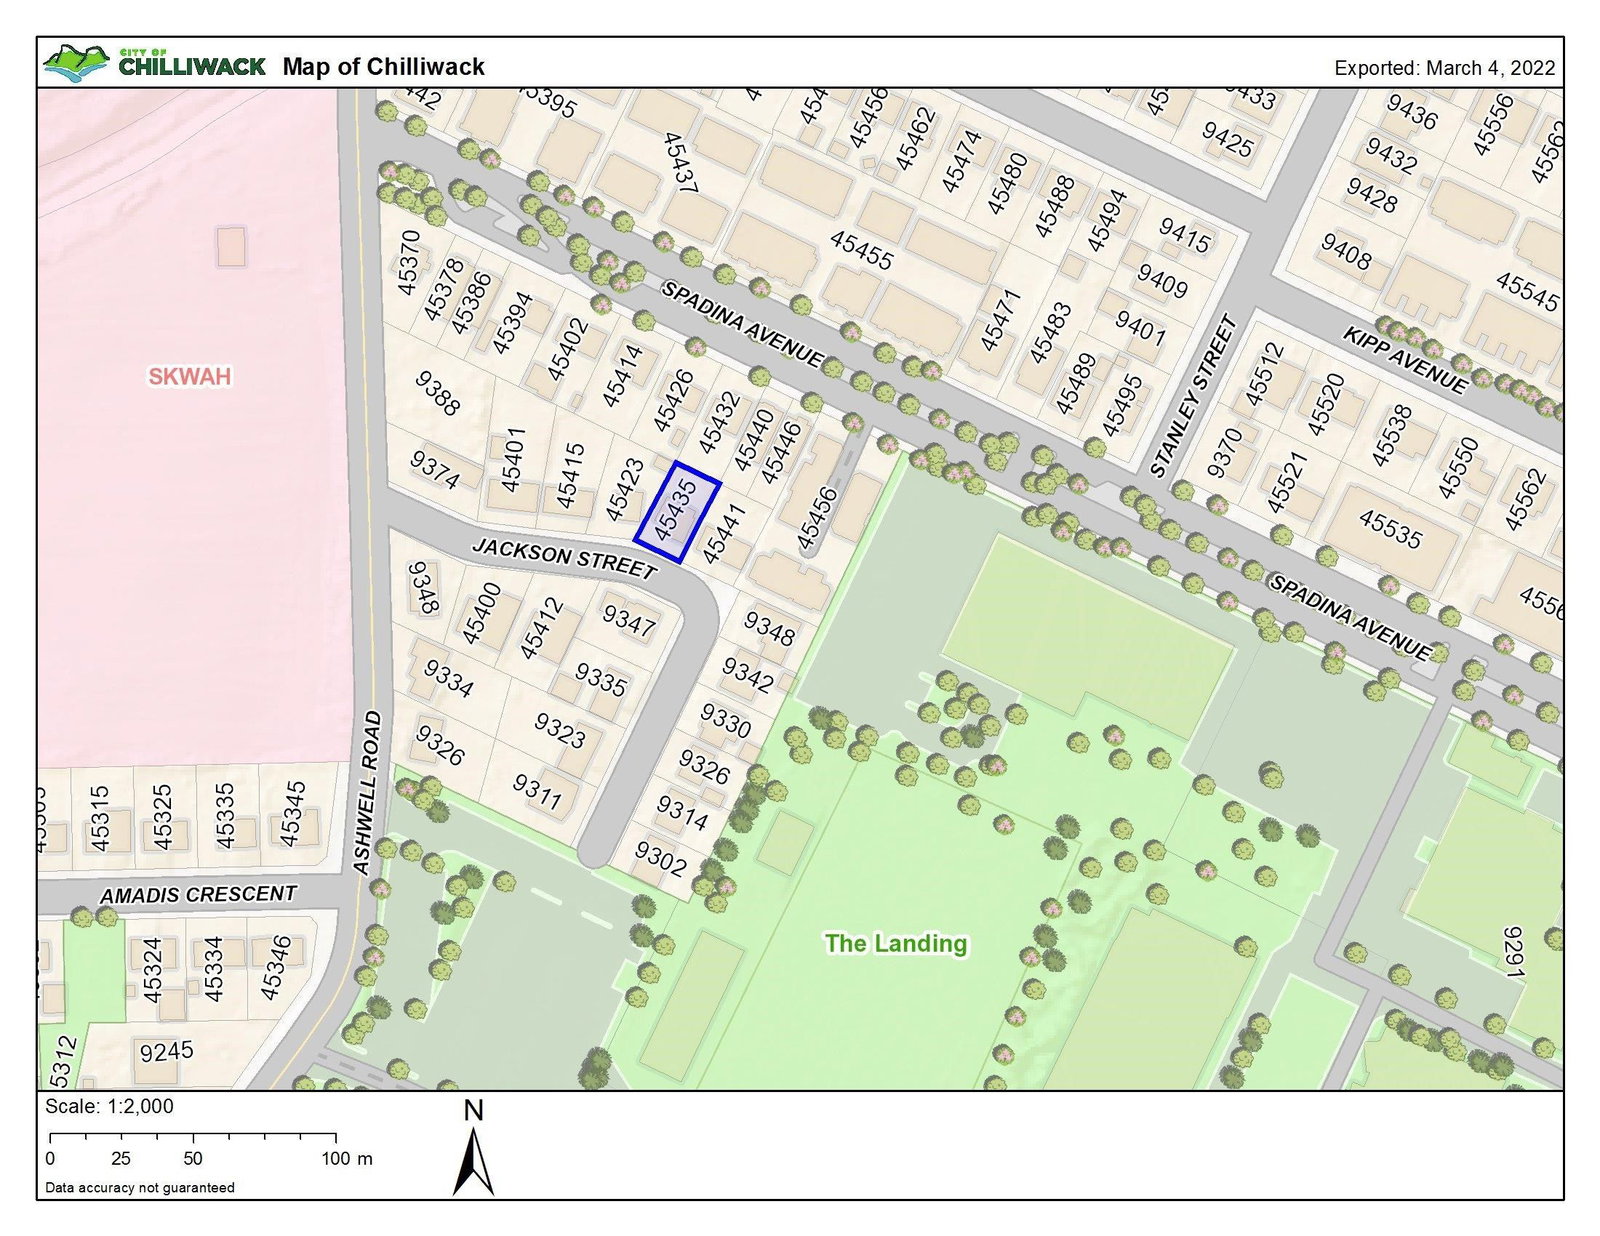
Task: Choose address label 45370
Action: [x=409, y=263]
